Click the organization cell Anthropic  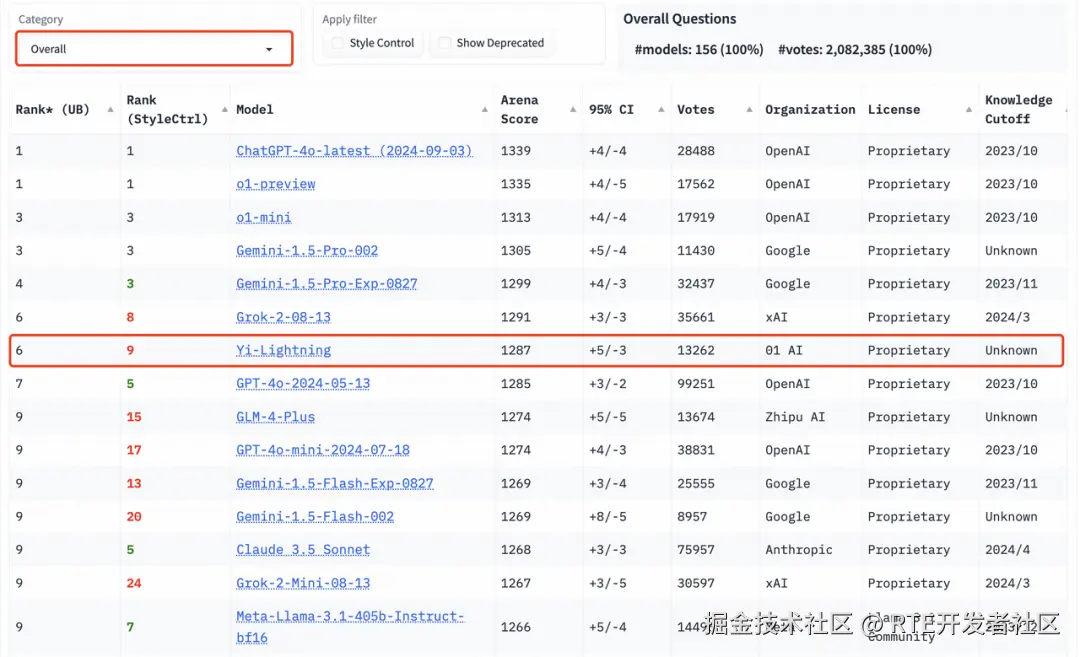point(799,550)
